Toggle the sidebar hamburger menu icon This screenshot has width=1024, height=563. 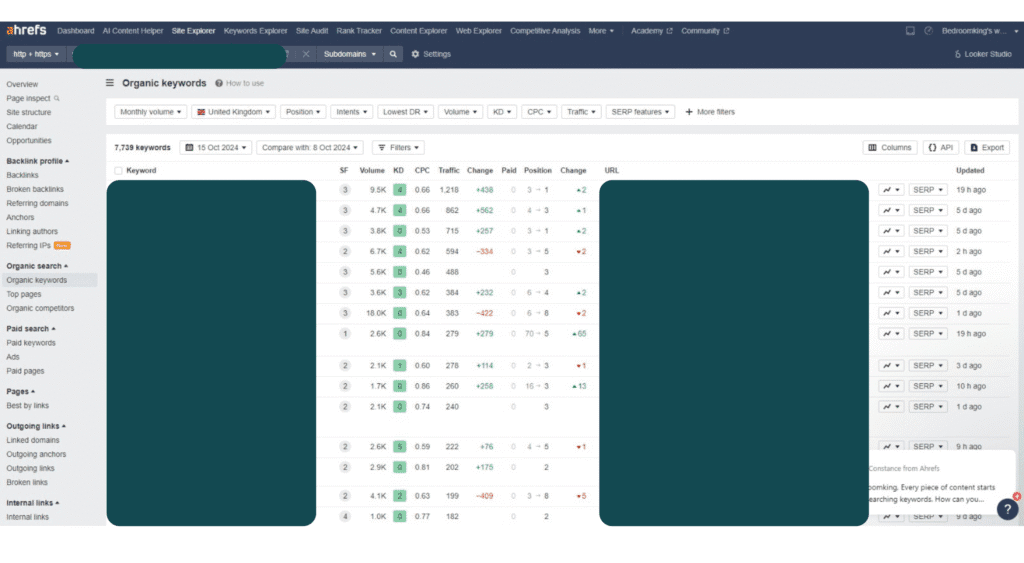110,83
